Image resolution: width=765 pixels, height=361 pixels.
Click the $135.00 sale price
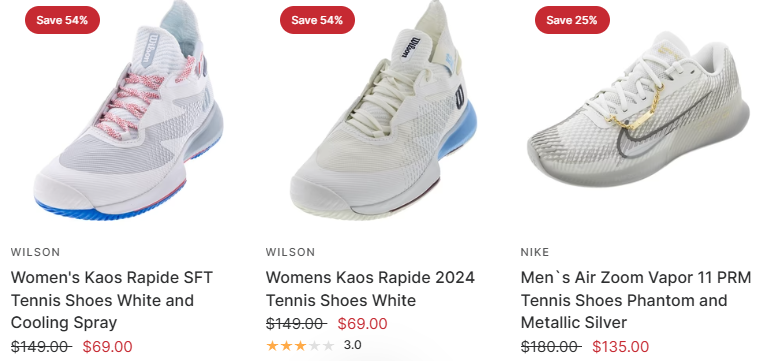coord(621,347)
